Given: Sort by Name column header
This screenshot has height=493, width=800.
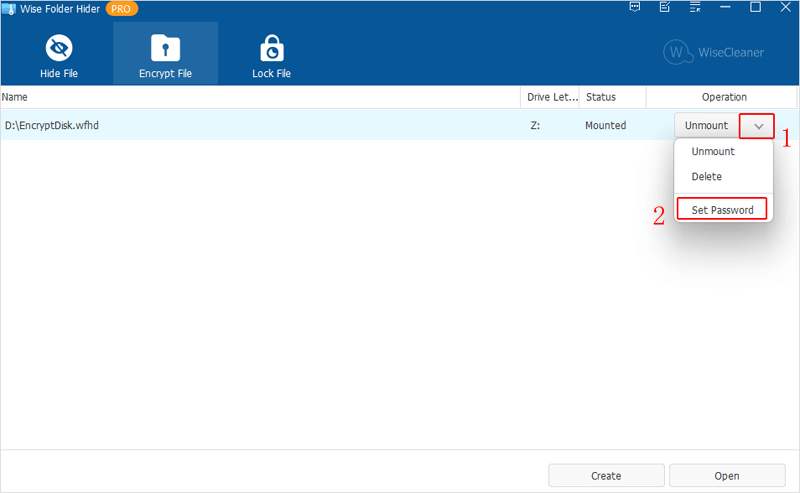Looking at the screenshot, I should pos(260,97).
